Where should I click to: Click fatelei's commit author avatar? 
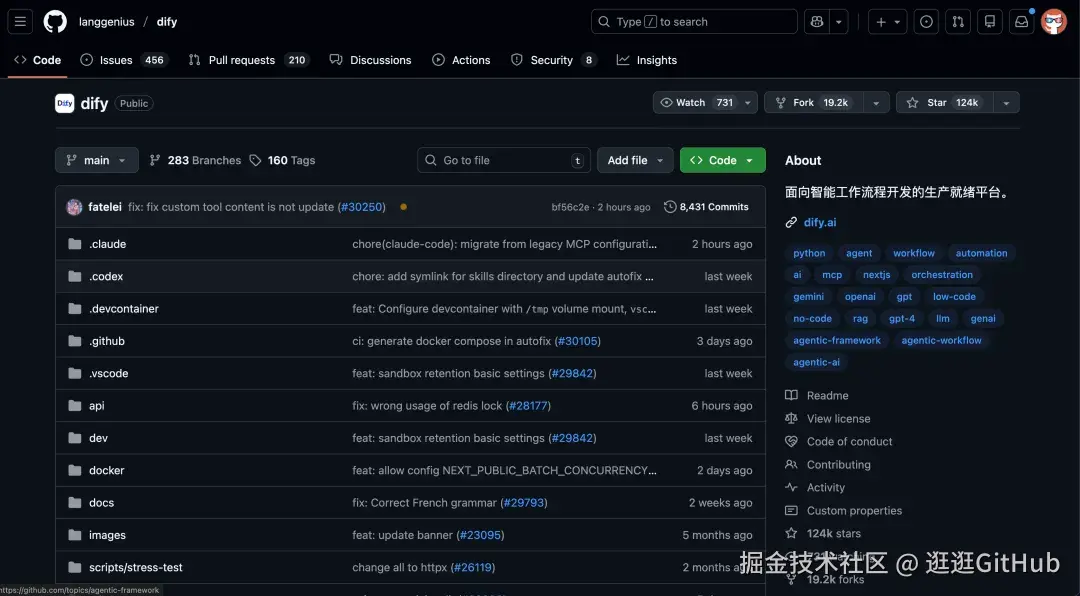tap(74, 207)
